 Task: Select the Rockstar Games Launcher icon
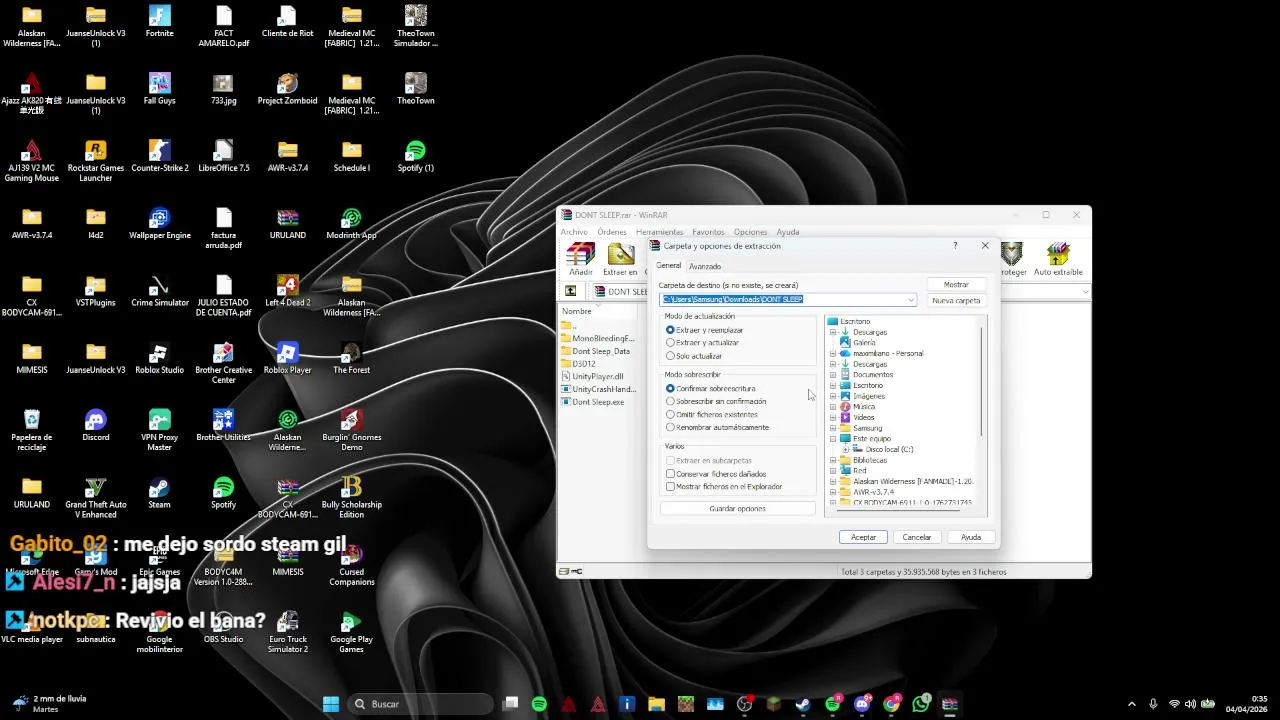pyautogui.click(x=96, y=161)
